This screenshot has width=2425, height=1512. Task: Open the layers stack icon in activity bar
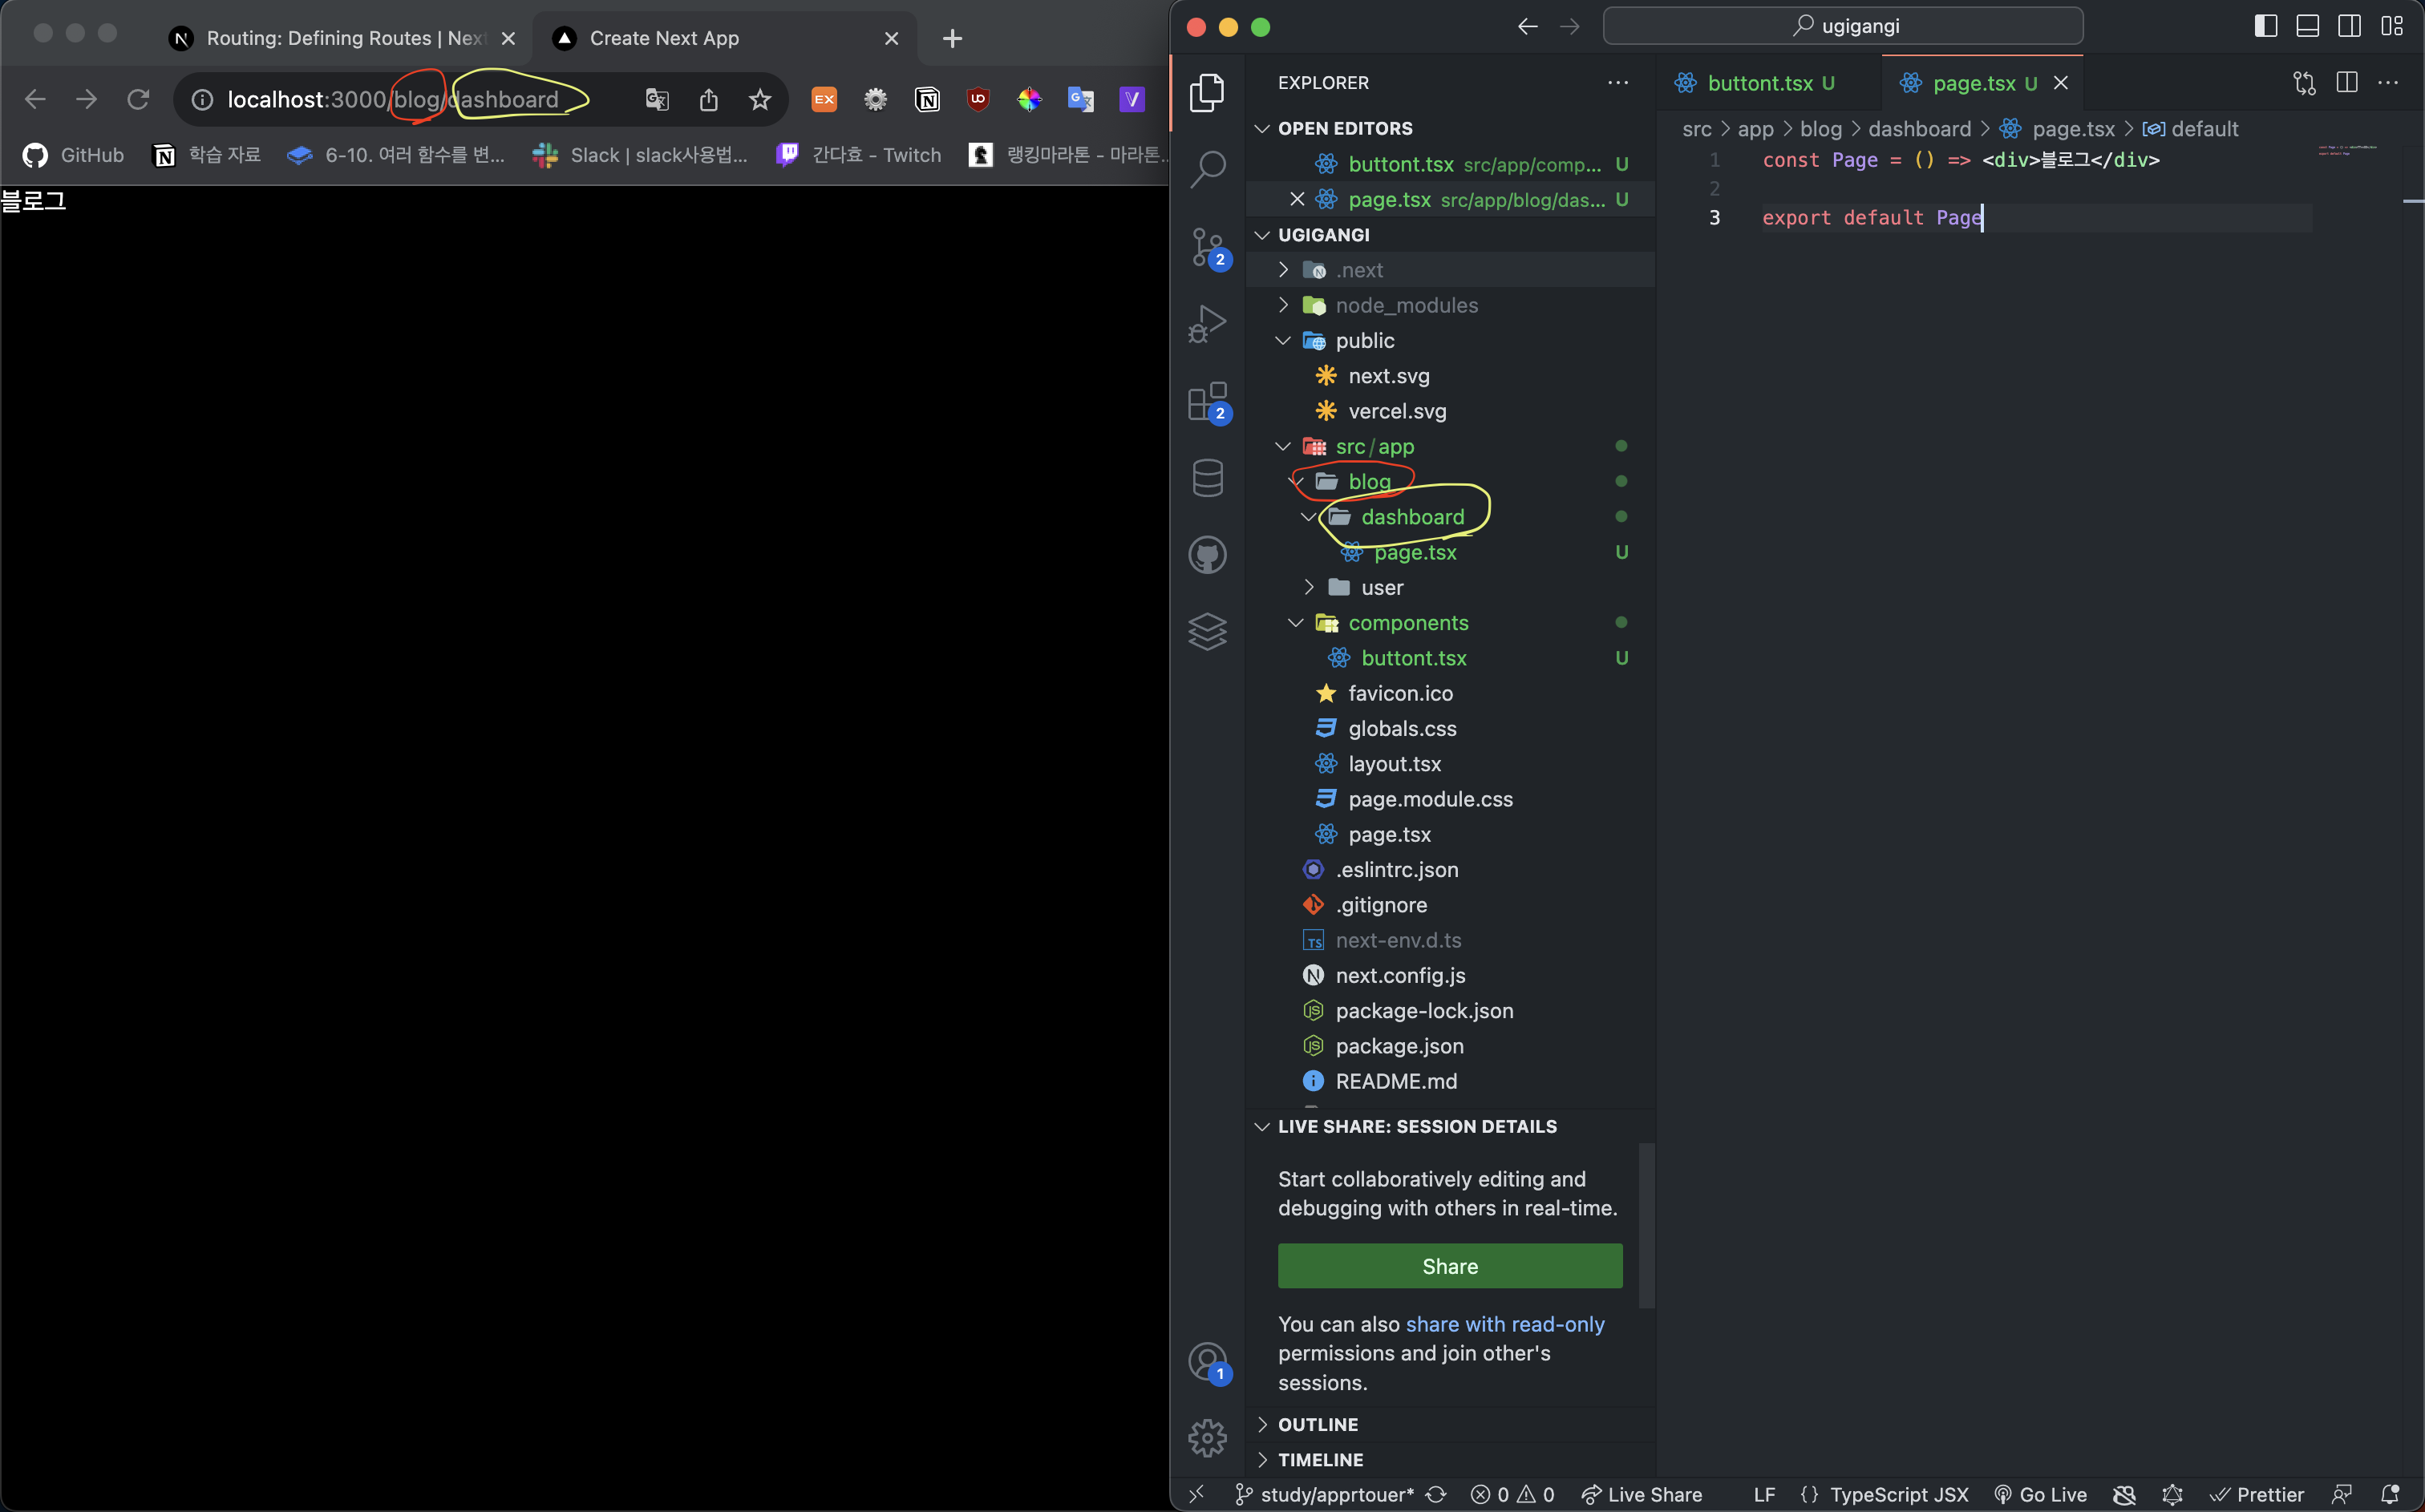[x=1207, y=631]
